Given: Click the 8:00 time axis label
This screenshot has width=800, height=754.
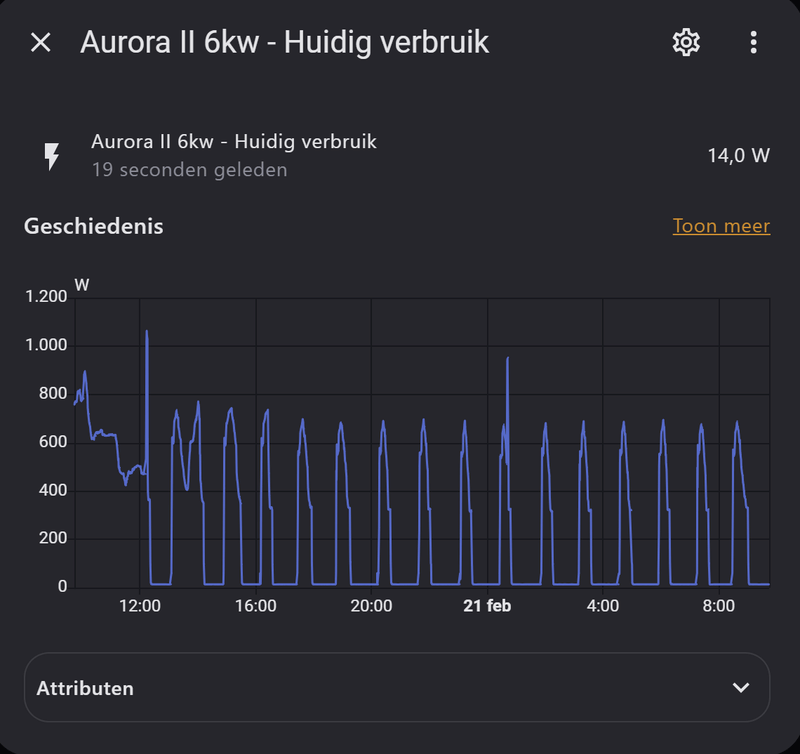Looking at the screenshot, I should tap(718, 606).
